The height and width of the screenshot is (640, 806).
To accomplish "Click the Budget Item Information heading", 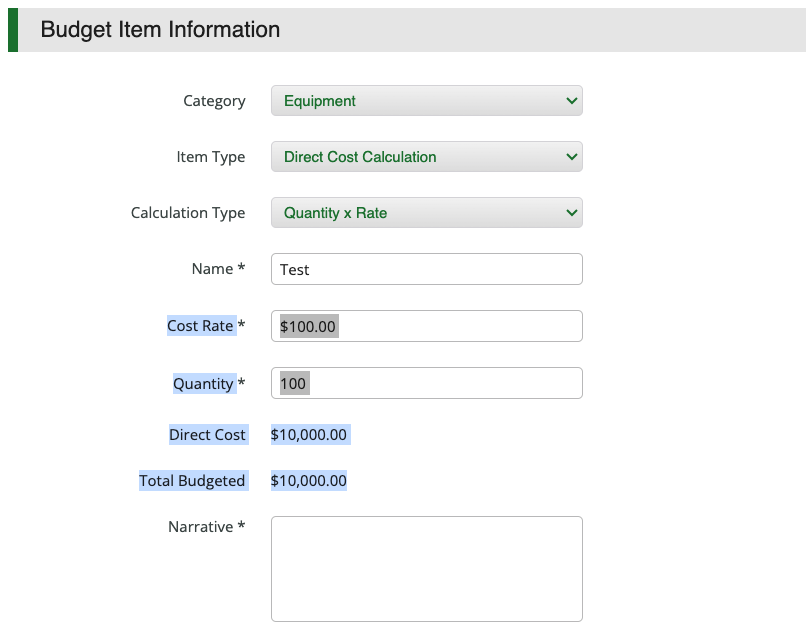I will click(160, 30).
